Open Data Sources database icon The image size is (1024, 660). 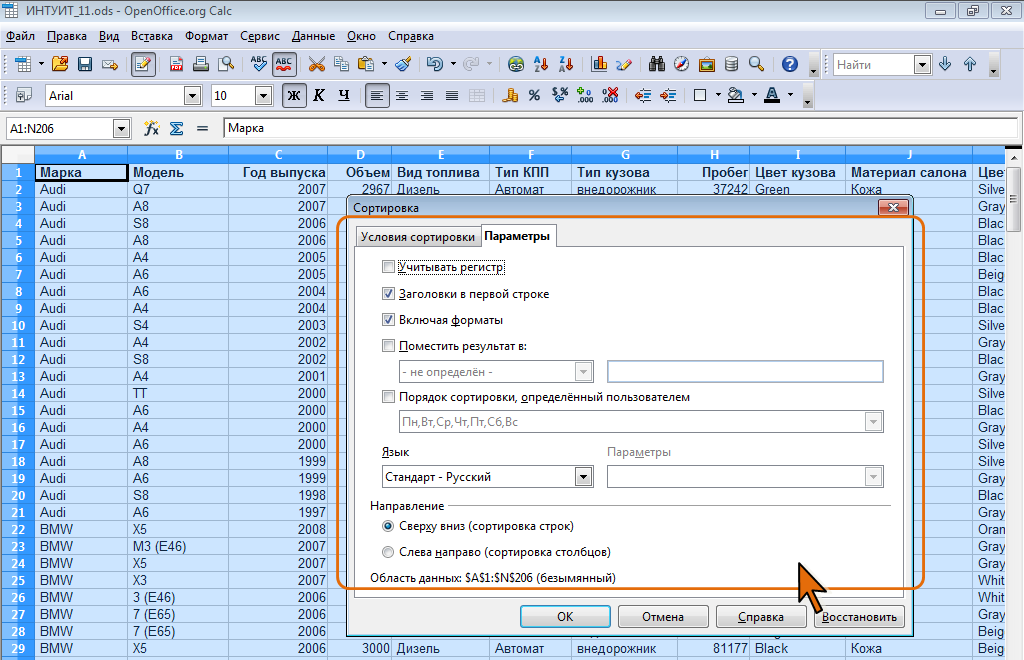tap(731, 64)
